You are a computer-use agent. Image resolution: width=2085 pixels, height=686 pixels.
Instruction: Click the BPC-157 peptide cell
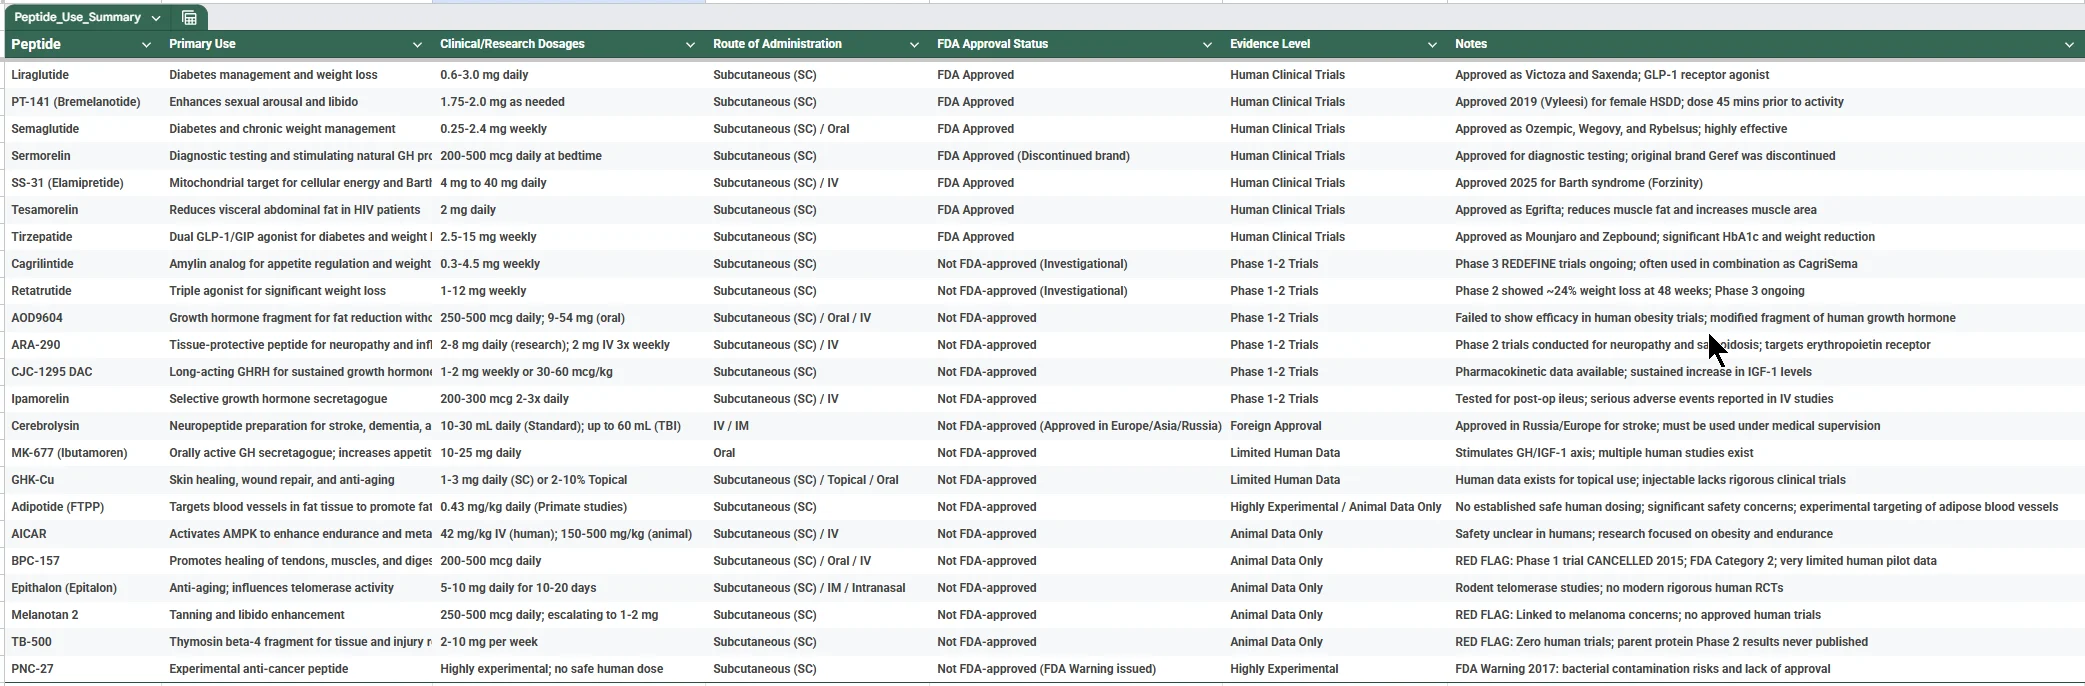[x=35, y=561]
